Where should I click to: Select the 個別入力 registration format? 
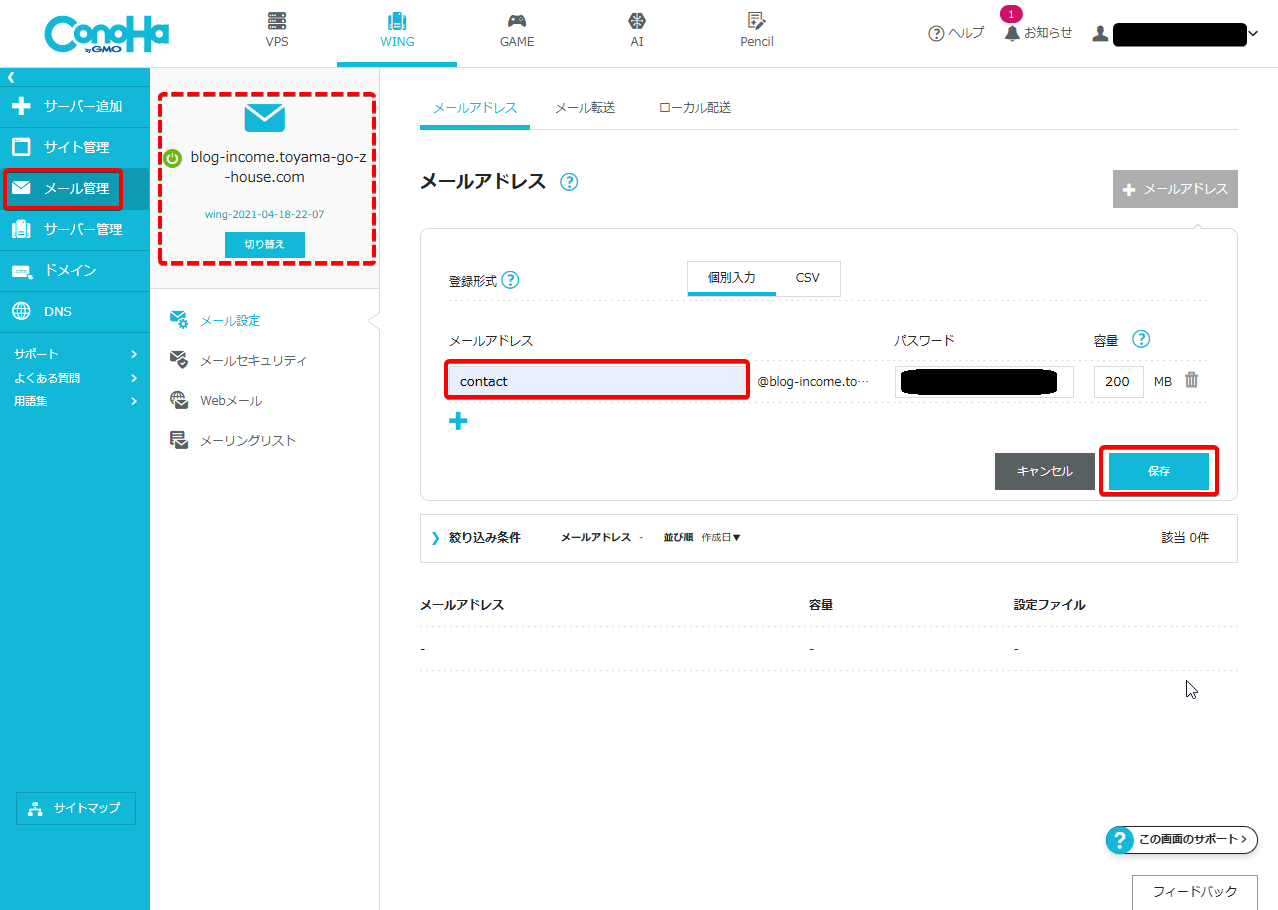(x=731, y=278)
